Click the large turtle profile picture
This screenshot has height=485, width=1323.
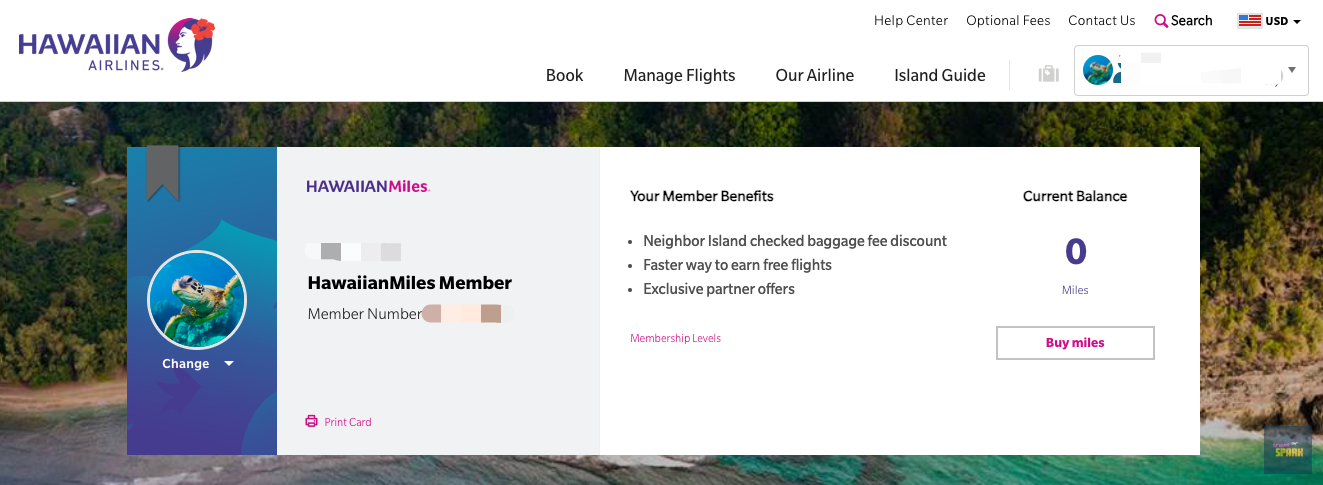tap(196, 300)
